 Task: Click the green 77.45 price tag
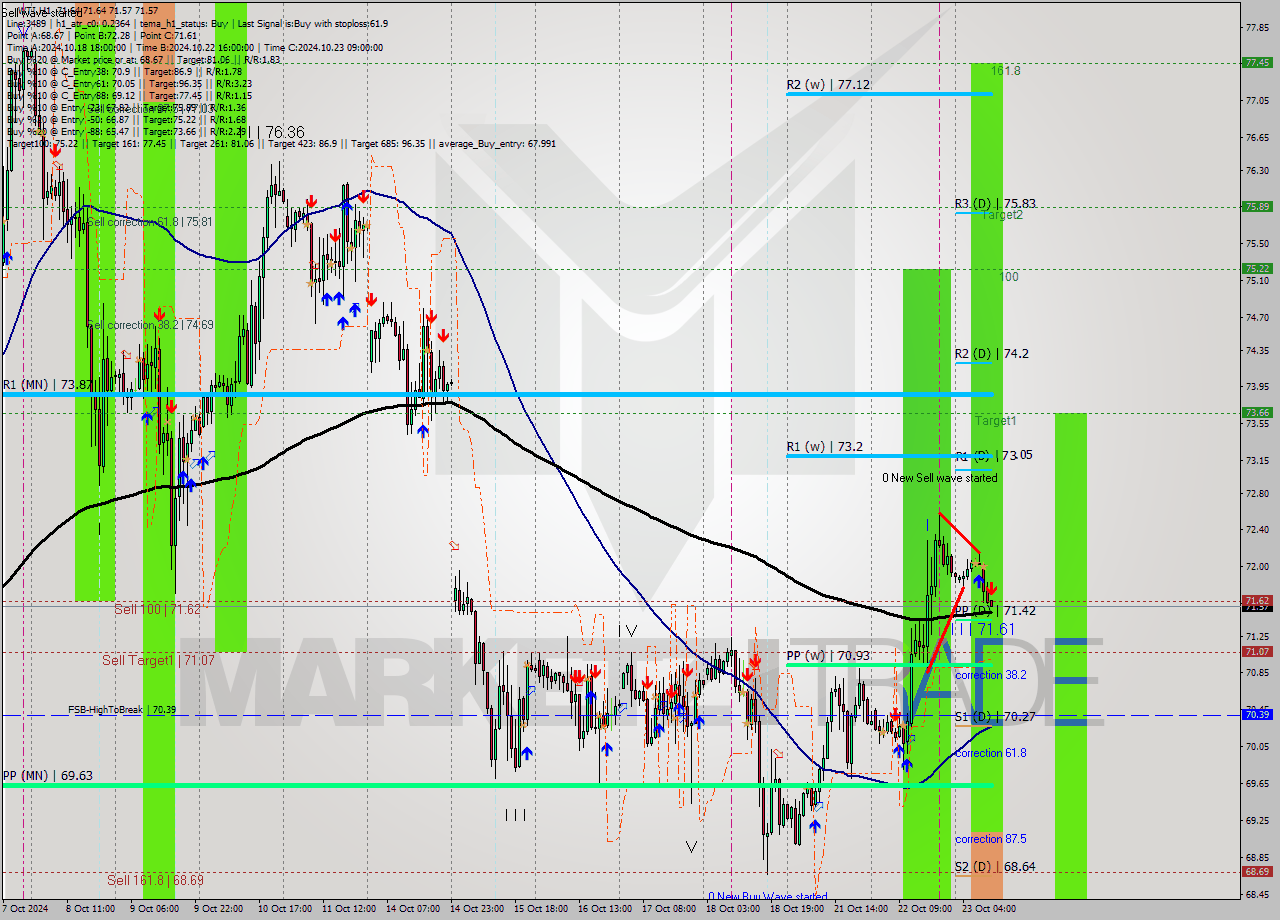1257,62
